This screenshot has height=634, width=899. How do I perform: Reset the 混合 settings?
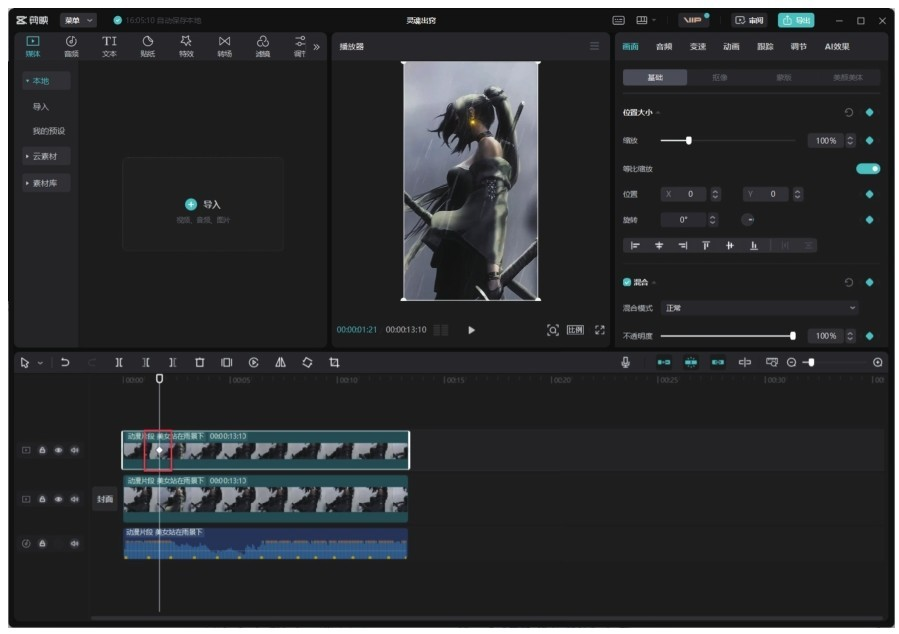click(849, 282)
